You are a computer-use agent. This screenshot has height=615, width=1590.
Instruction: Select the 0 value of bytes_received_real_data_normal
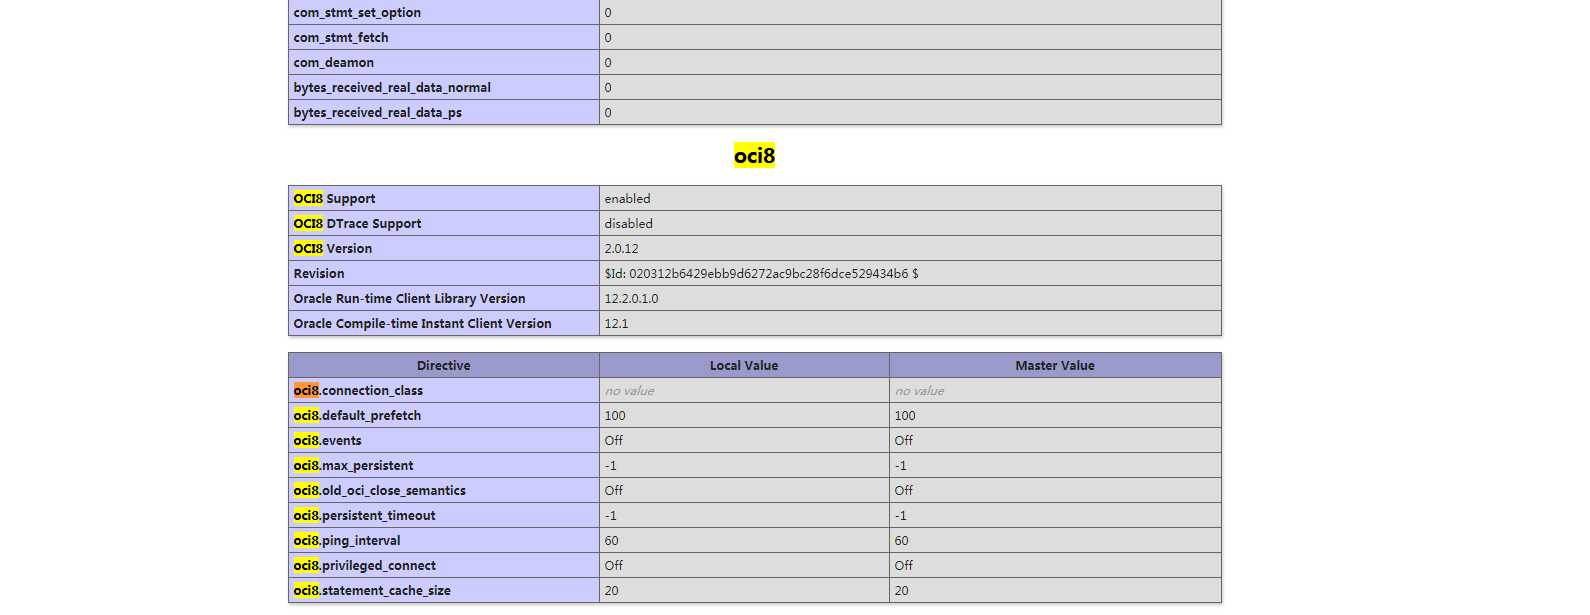(608, 87)
